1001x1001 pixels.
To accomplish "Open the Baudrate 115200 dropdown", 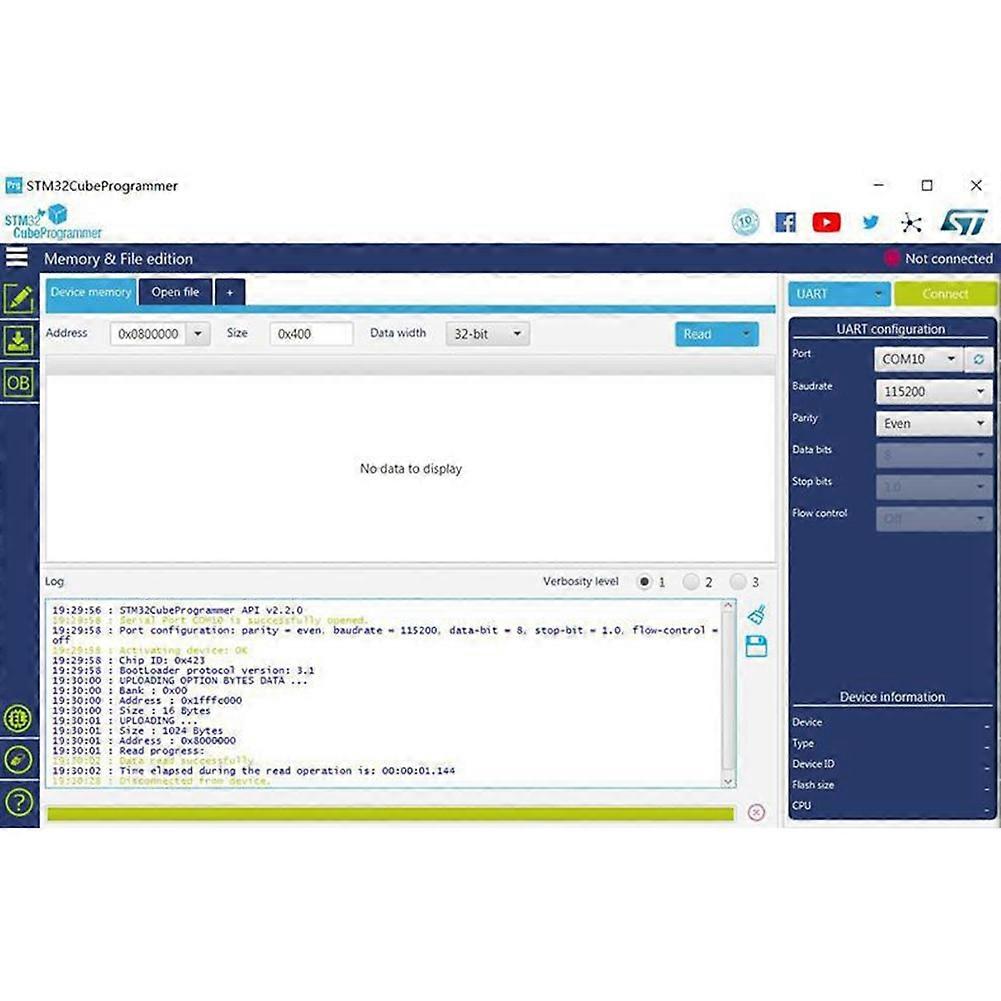I will [x=934, y=392].
